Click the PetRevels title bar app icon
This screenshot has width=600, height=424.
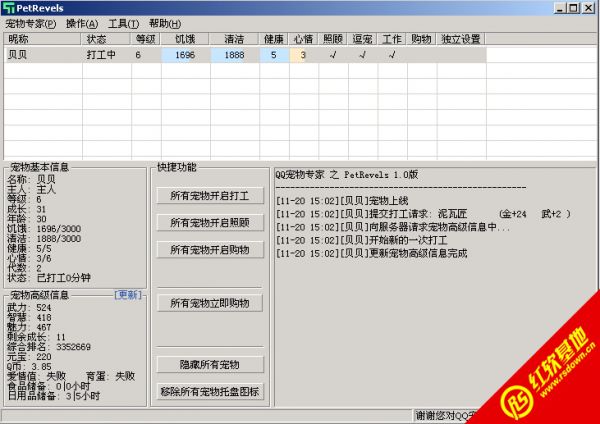[8, 8]
